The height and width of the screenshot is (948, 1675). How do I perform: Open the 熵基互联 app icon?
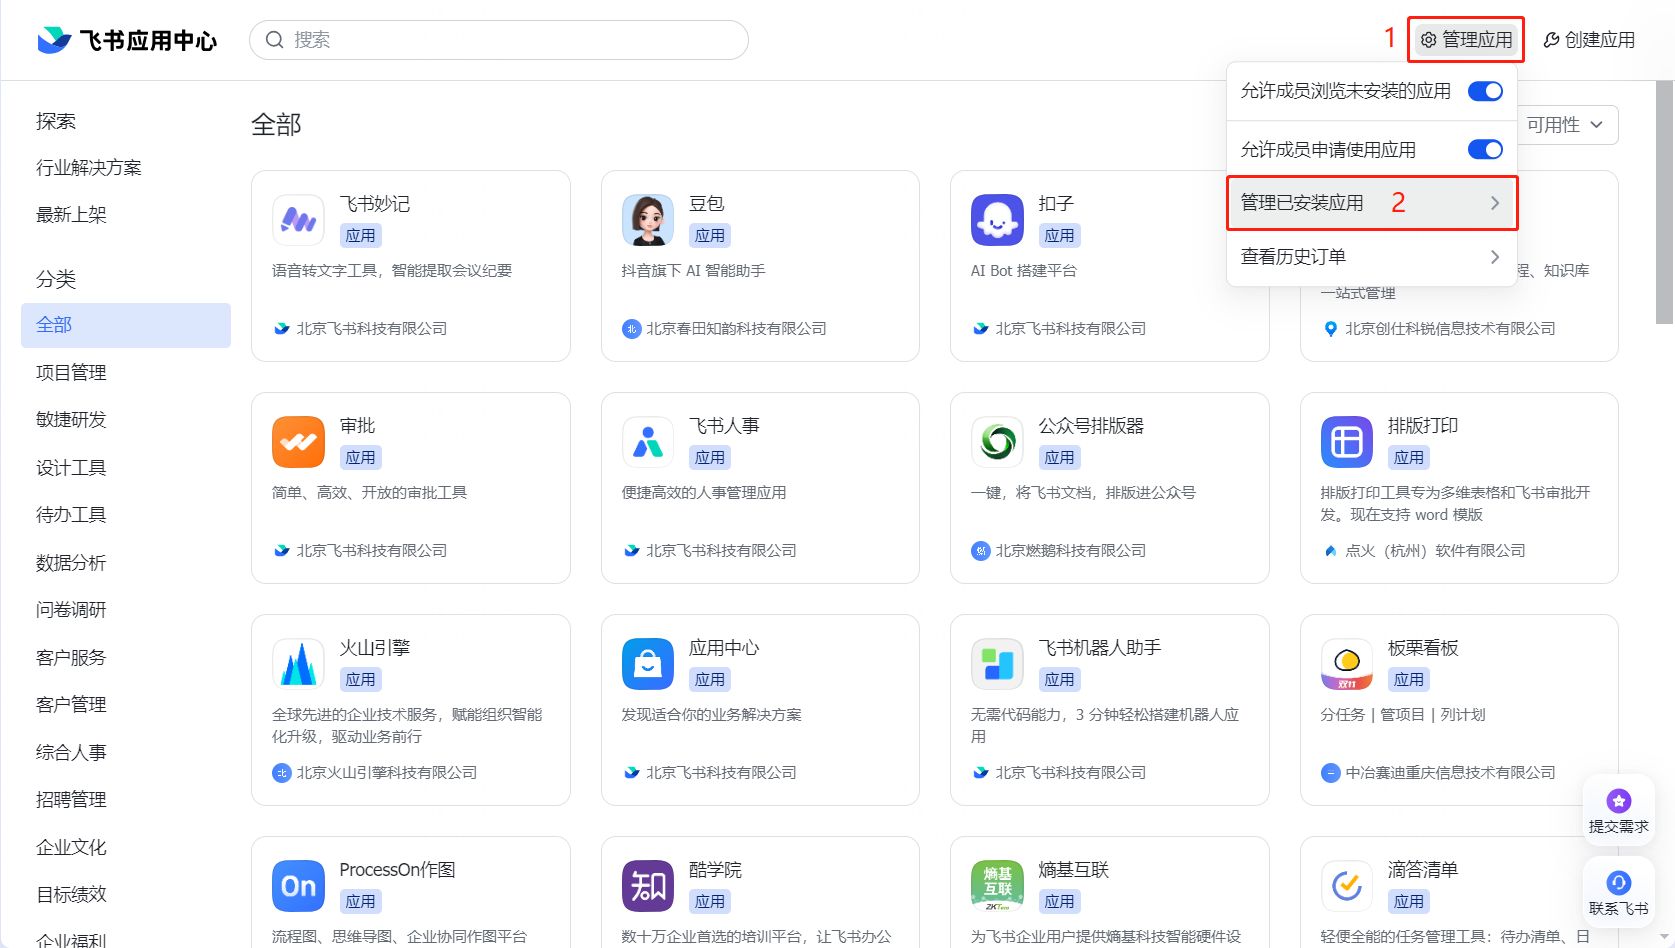[x=997, y=886]
